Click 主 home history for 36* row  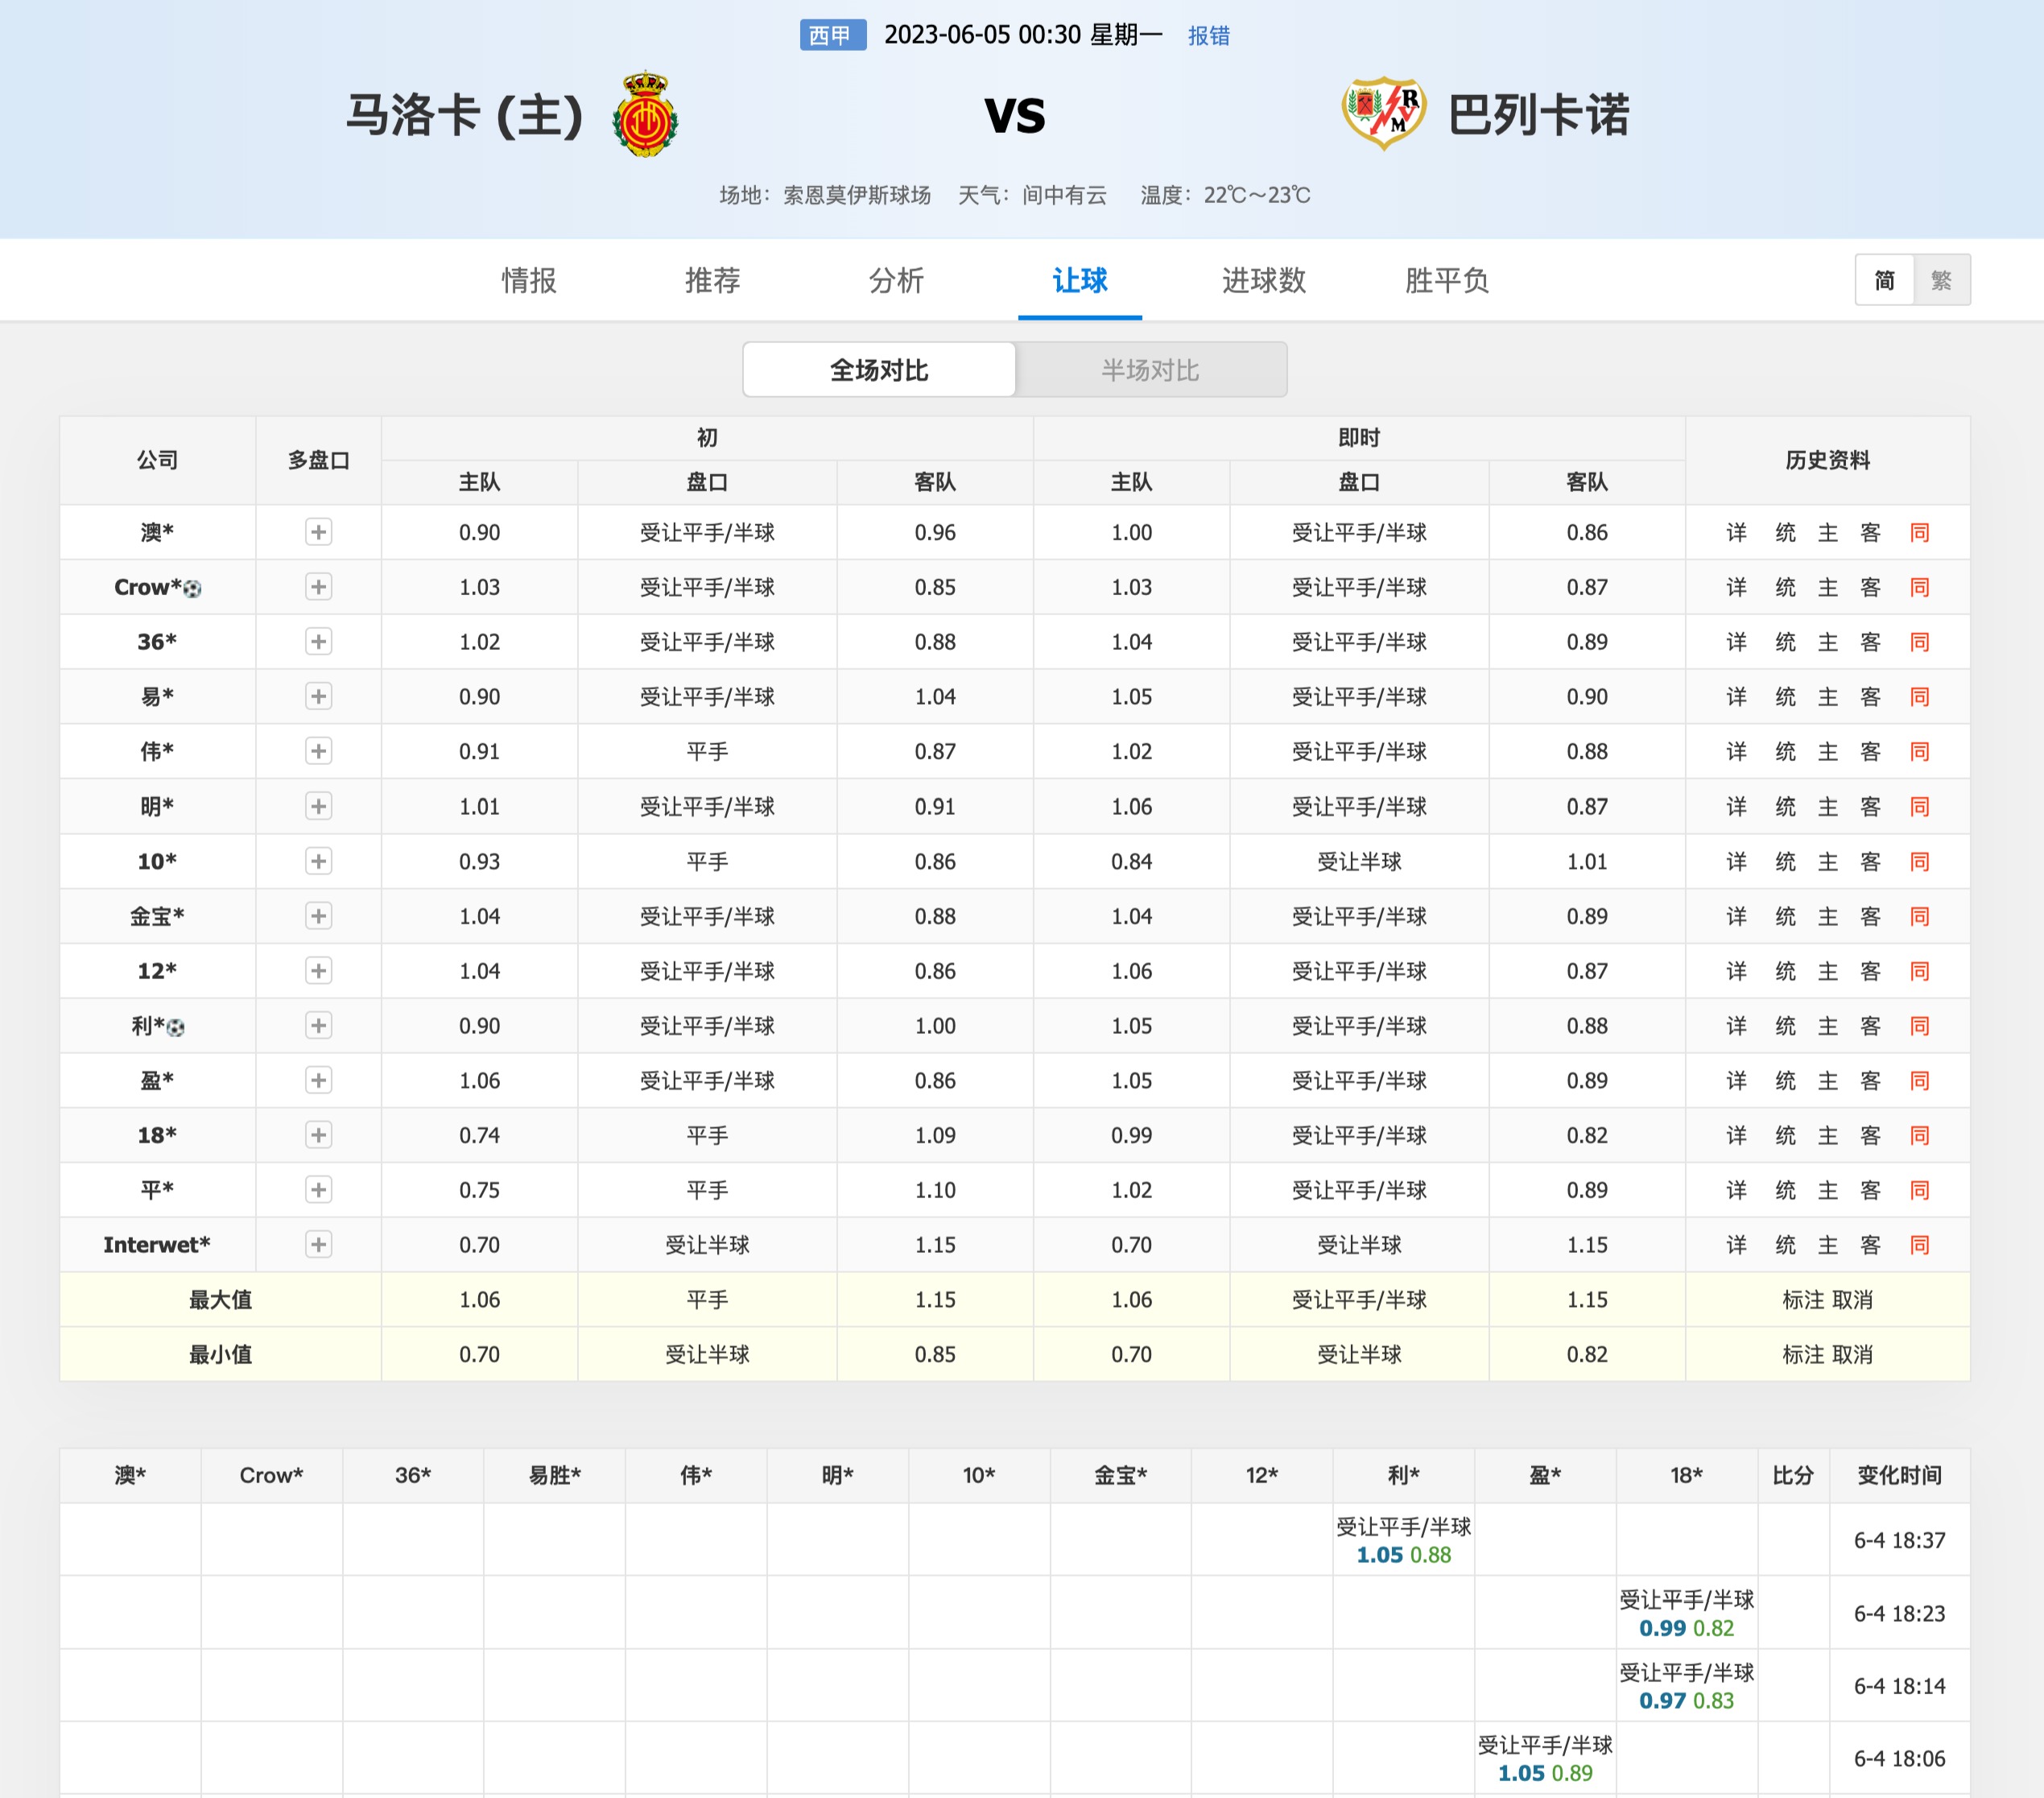pos(1828,642)
